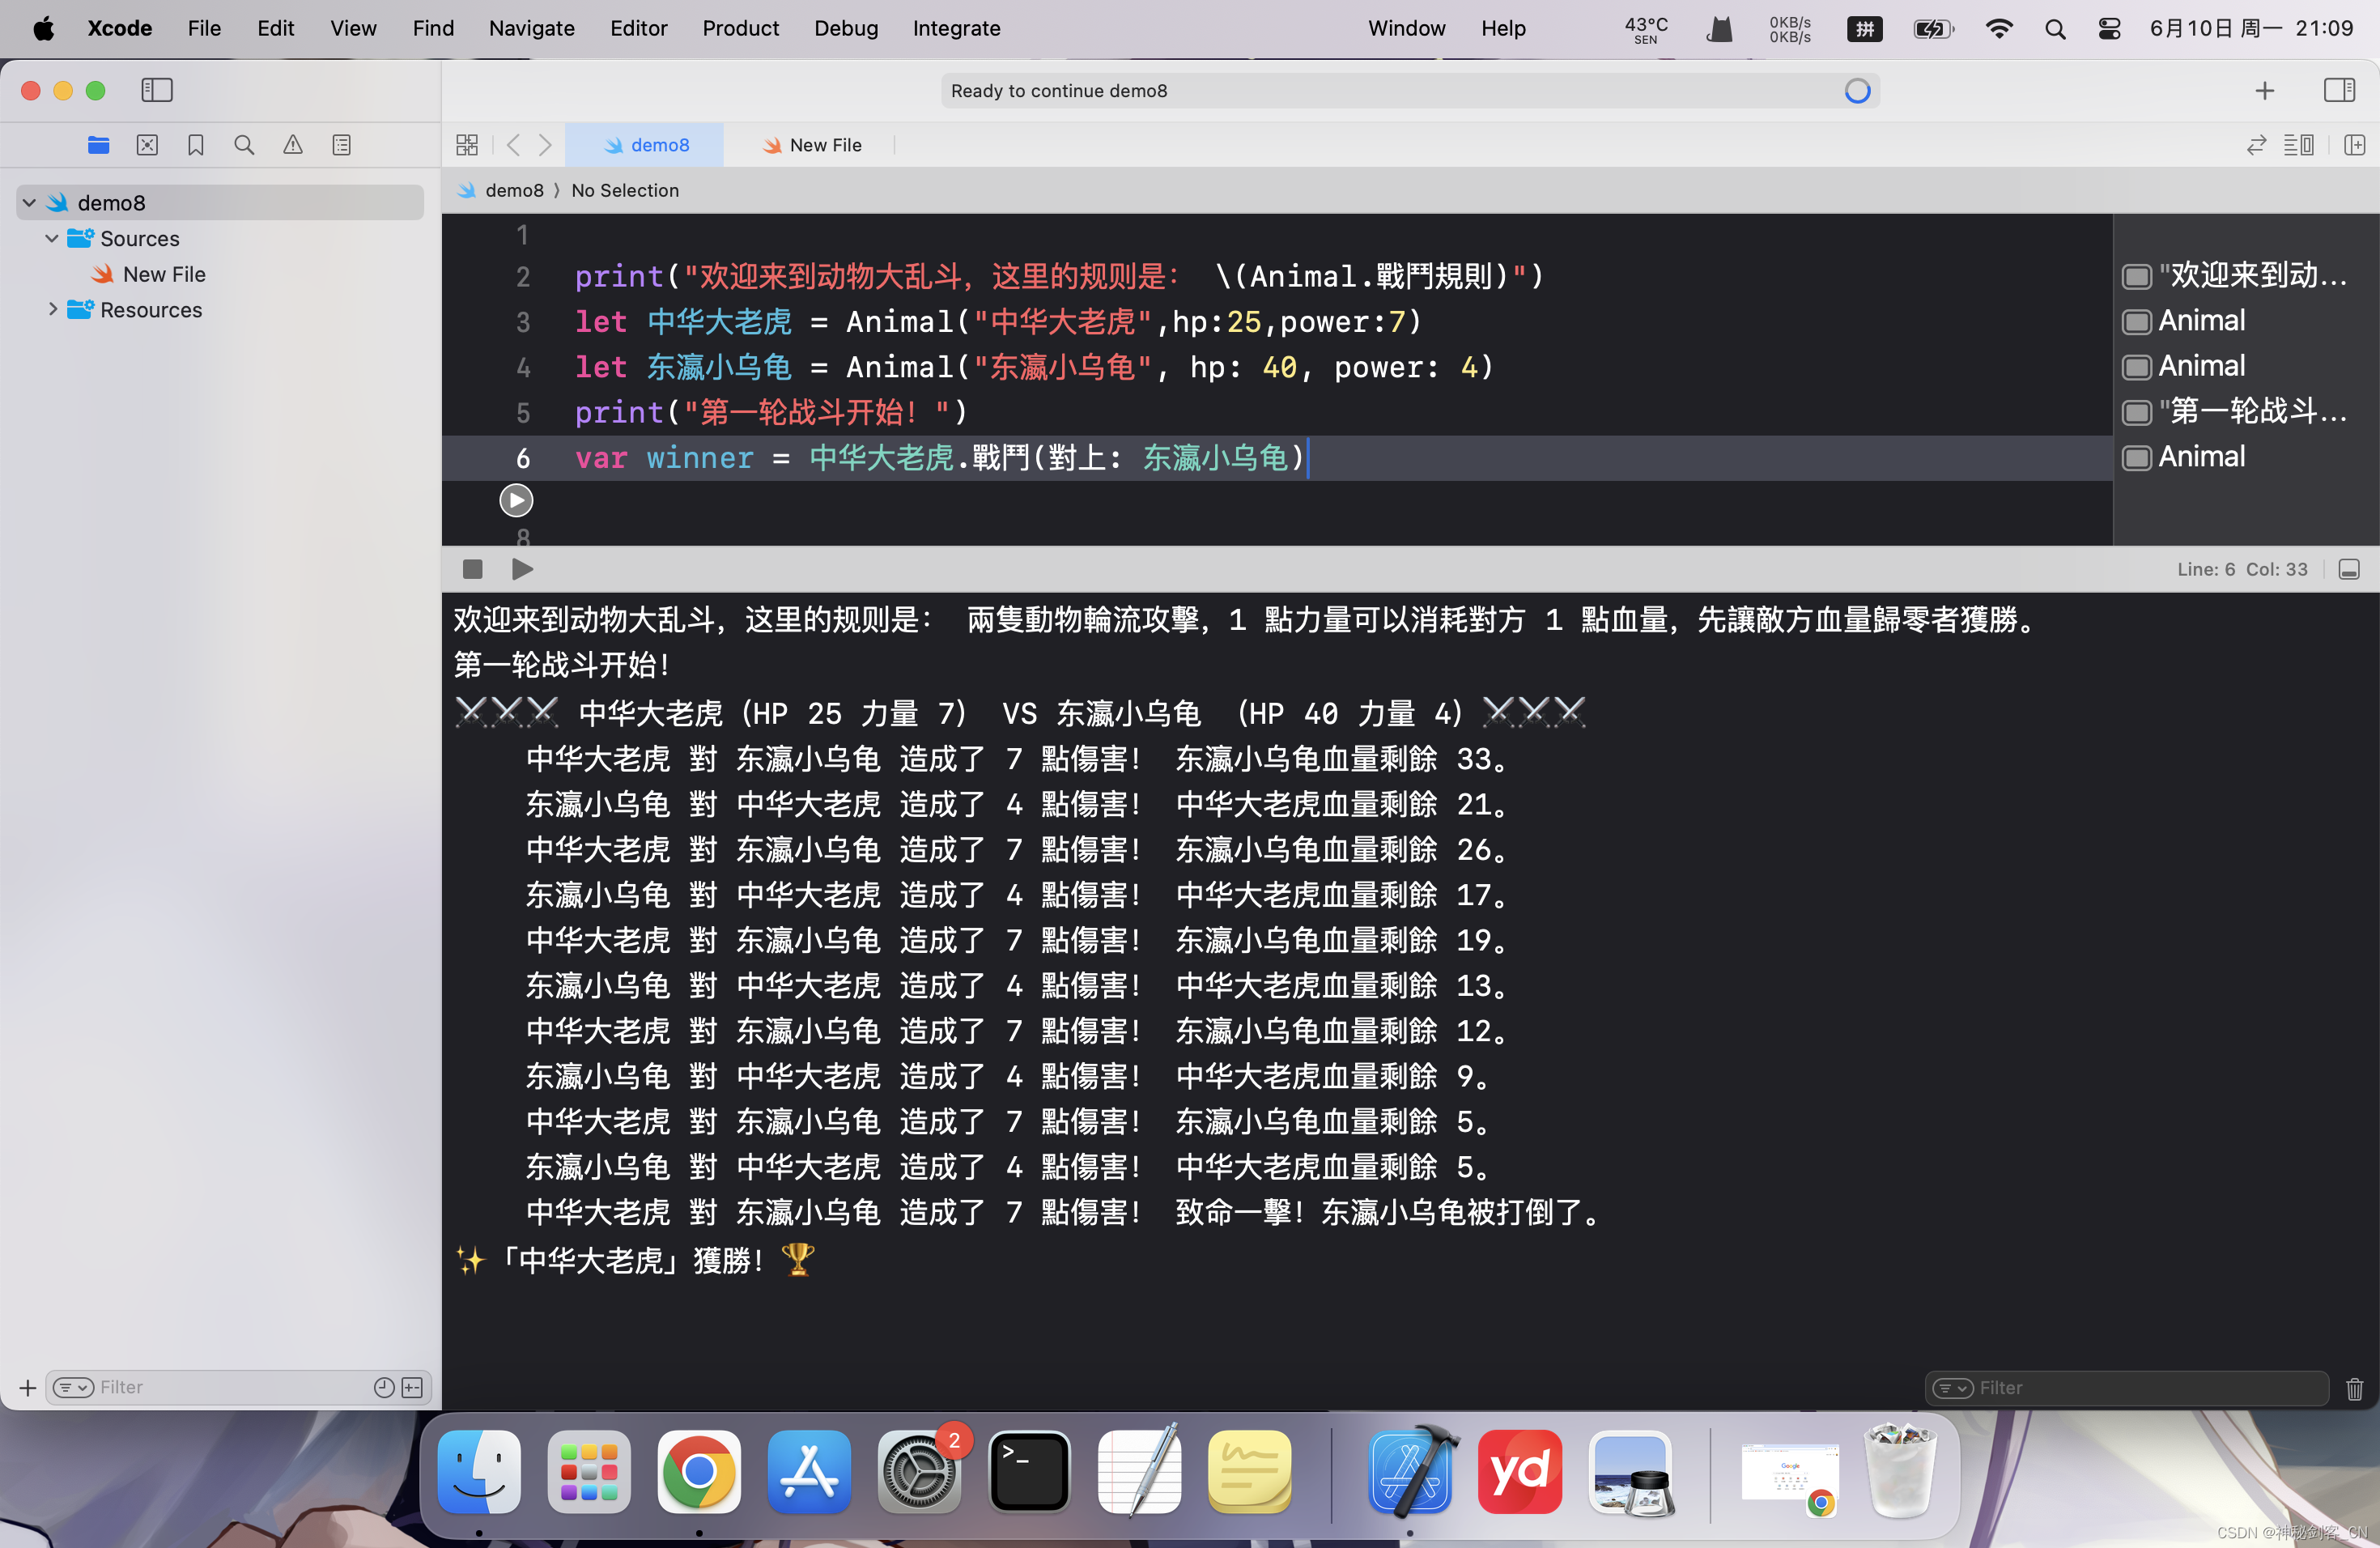Click the plus Library button in toolbar
Screen dimensions: 2380x1548
(2264, 90)
